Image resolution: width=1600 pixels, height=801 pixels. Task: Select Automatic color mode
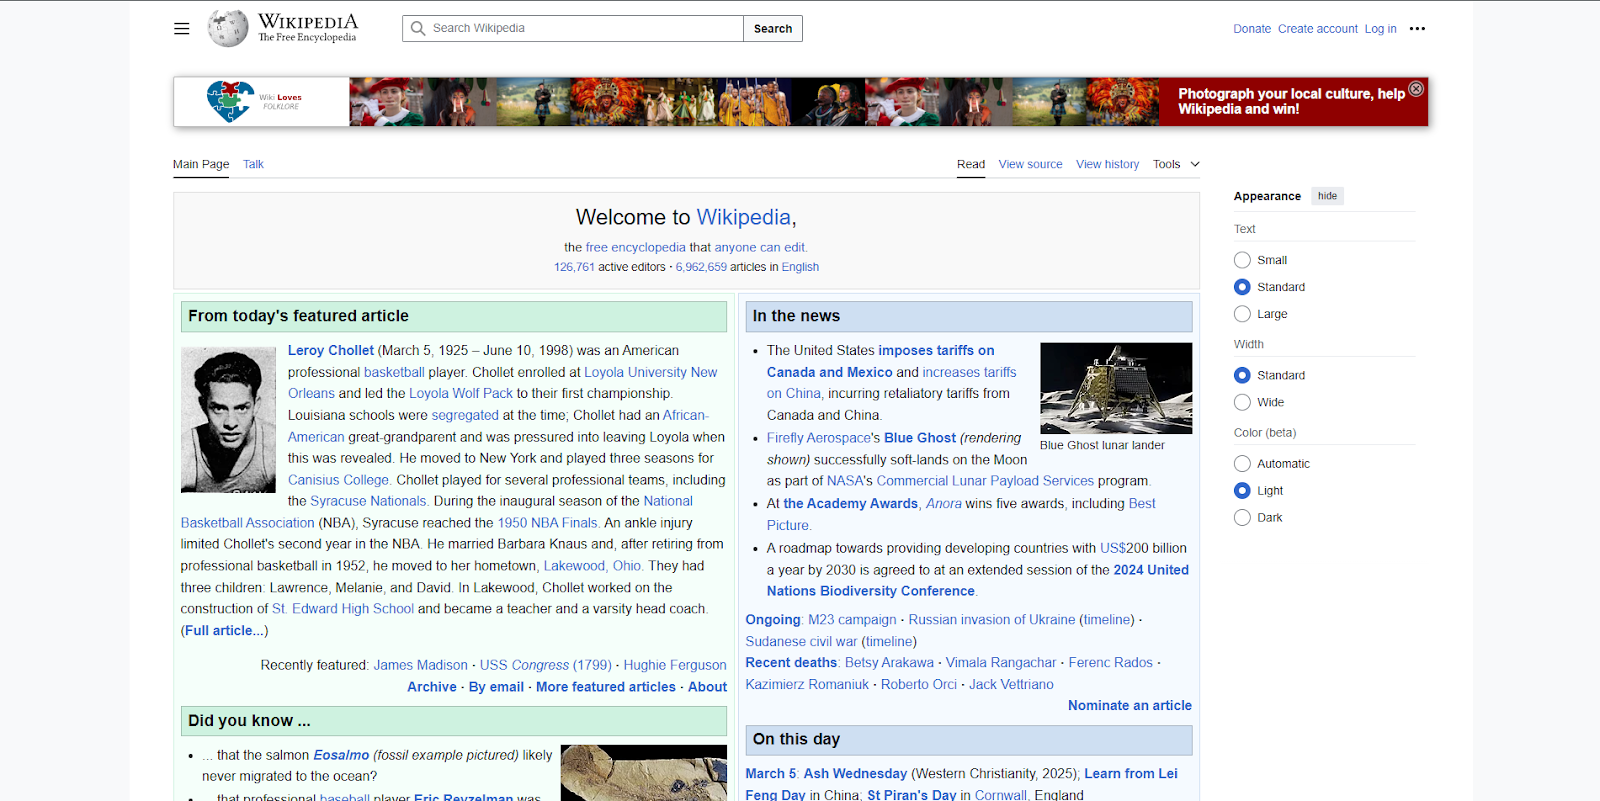click(x=1242, y=464)
